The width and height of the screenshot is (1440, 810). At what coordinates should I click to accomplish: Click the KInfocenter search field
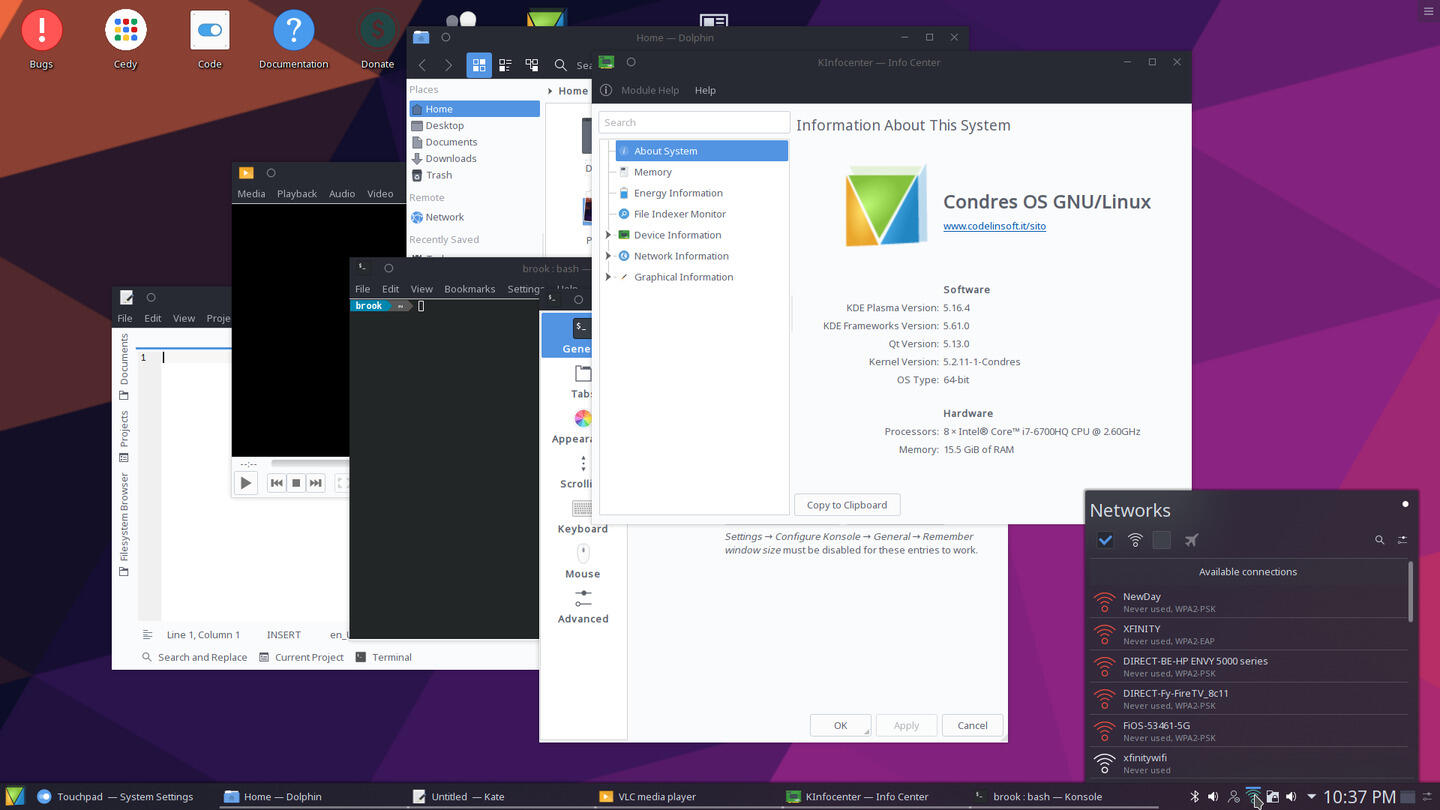[694, 122]
